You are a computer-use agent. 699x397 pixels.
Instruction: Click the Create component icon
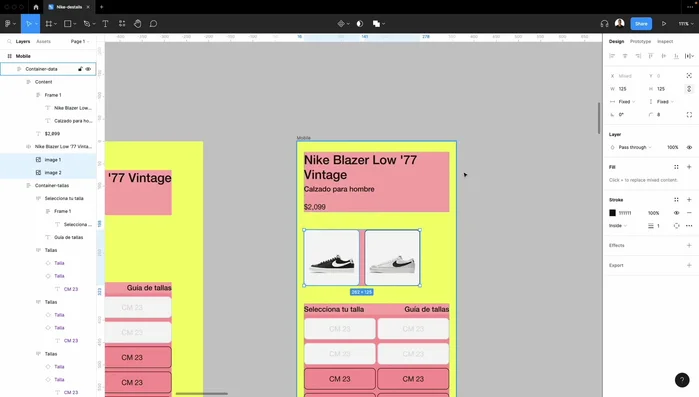point(341,24)
